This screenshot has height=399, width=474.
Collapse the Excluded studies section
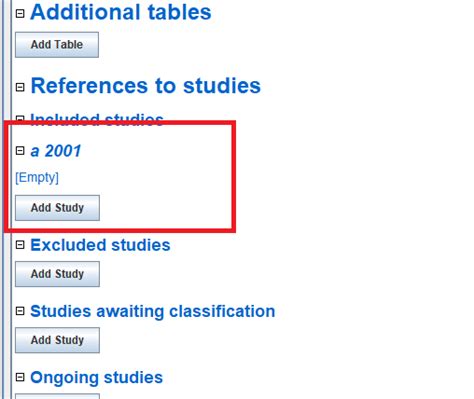pos(20,245)
